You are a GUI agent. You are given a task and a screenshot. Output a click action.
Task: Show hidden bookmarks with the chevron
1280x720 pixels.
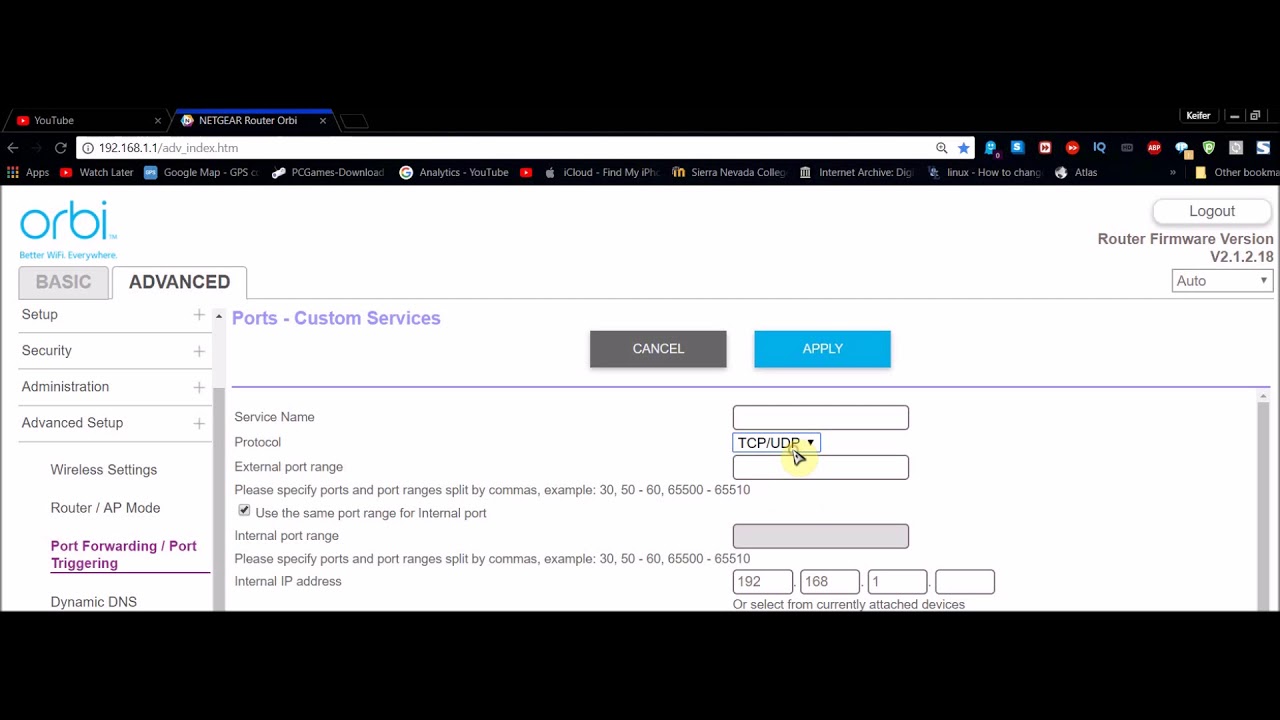coord(1173,172)
